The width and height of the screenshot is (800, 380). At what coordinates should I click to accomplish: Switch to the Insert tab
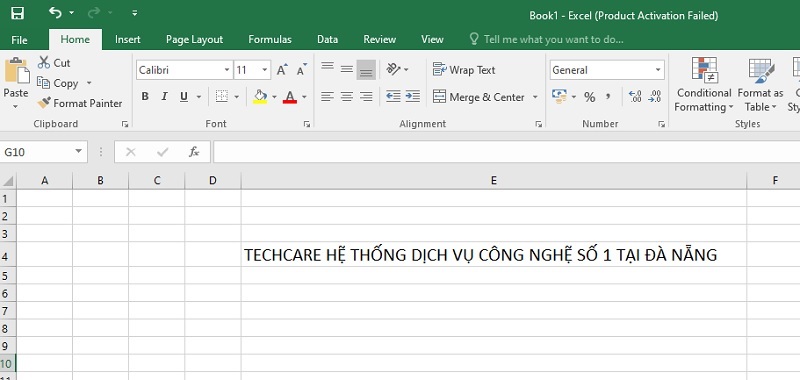[128, 39]
